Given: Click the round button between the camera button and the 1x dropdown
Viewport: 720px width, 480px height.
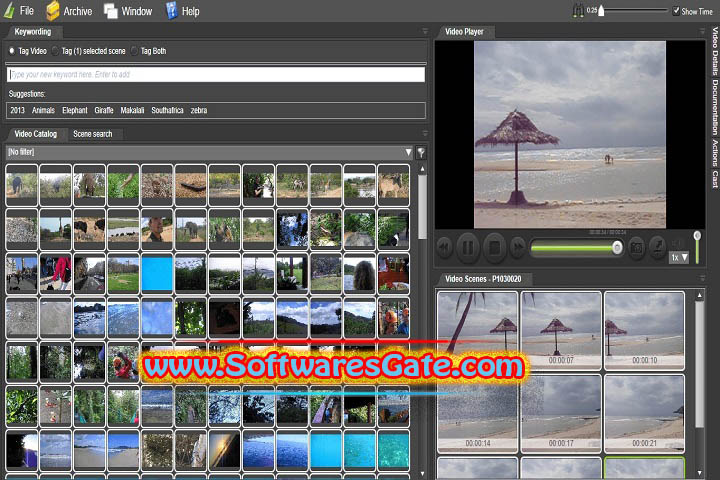Looking at the screenshot, I should (x=657, y=248).
